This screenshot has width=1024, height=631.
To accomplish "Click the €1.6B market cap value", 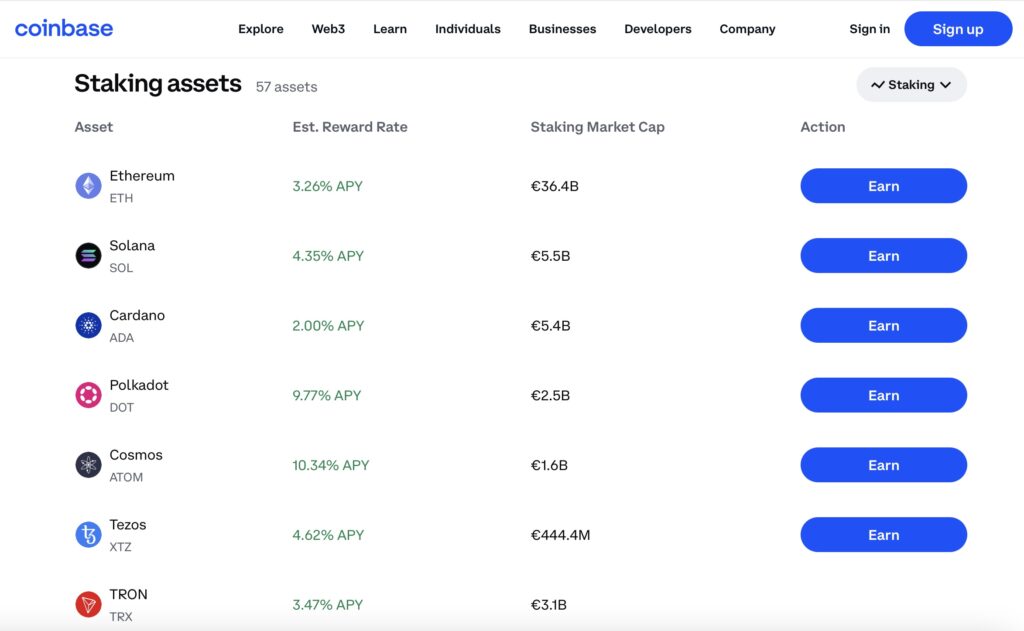I will tap(549, 466).
